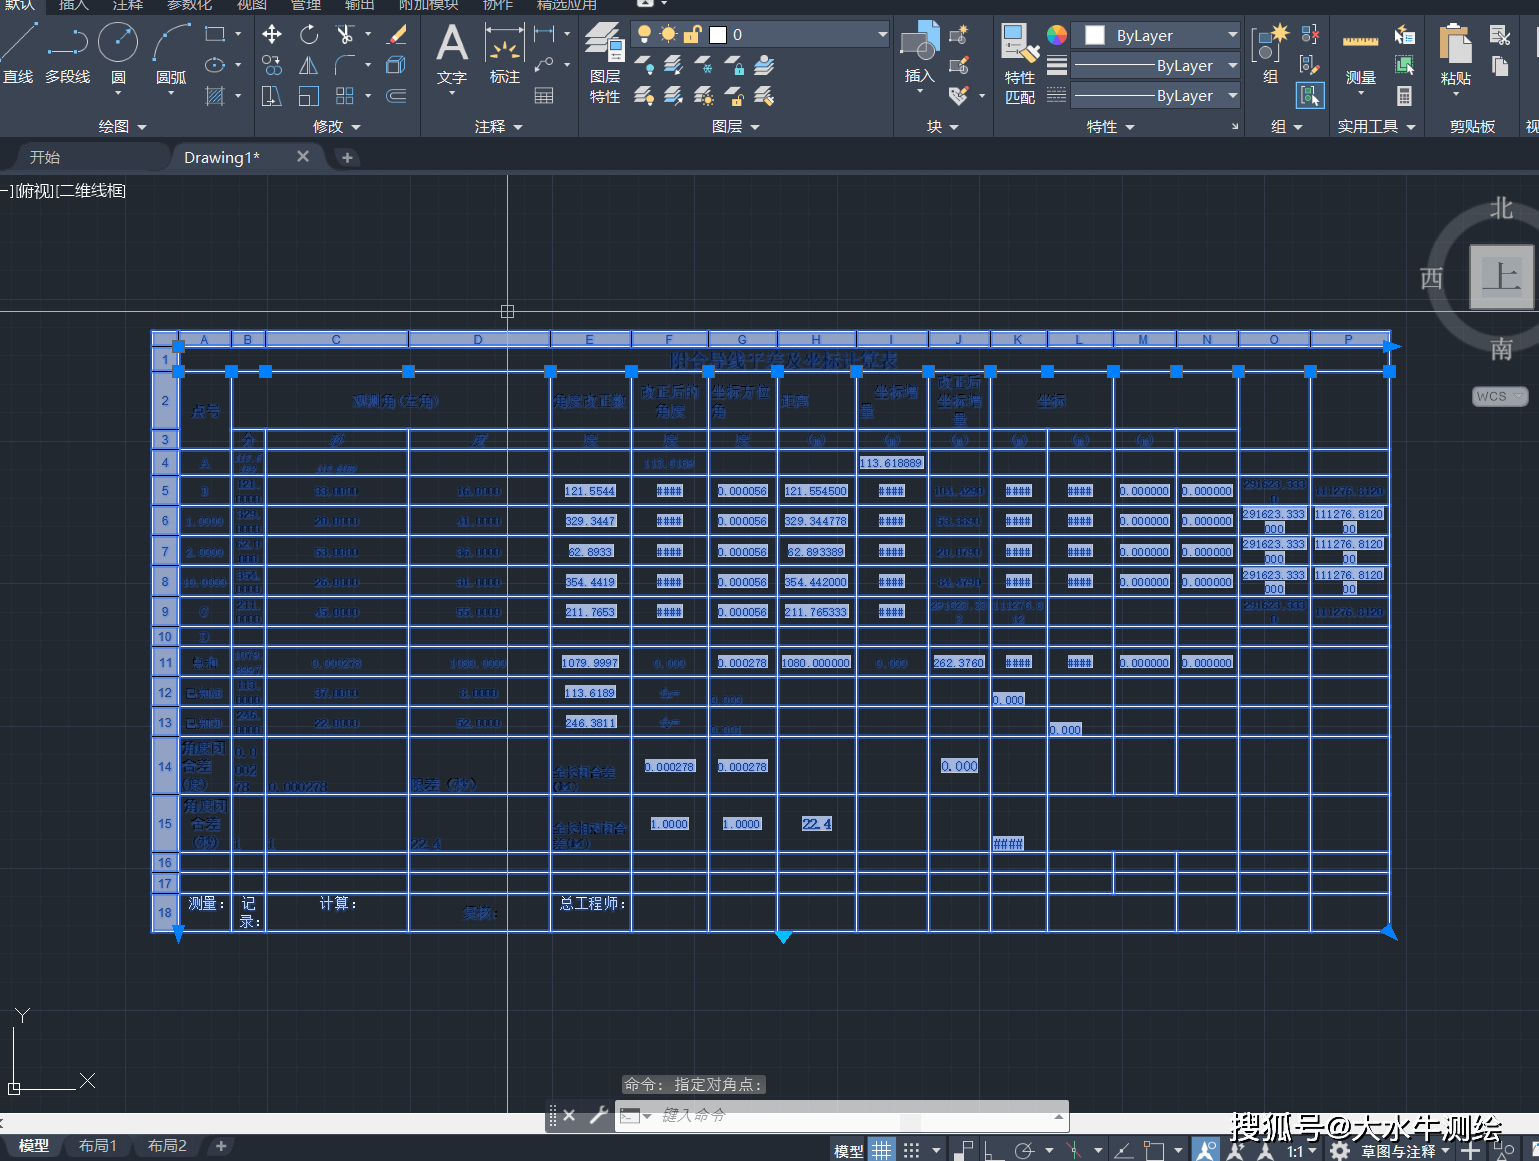Open the Text (文字) tool

pyautogui.click(x=452, y=55)
